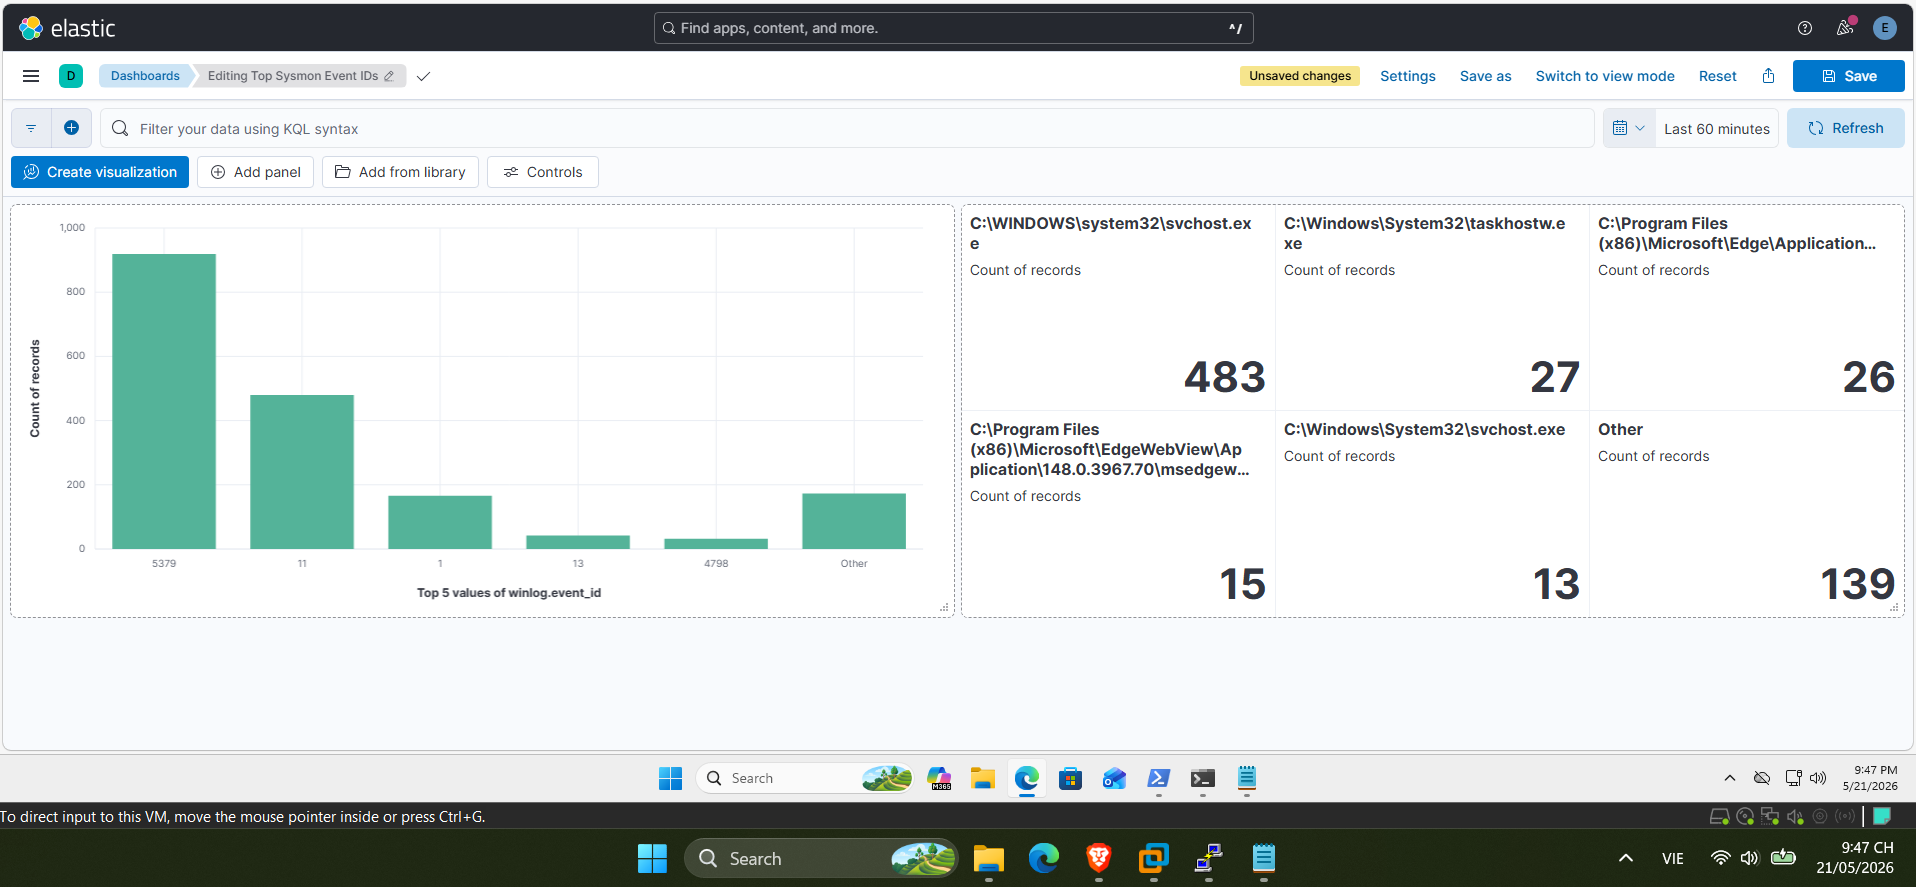The width and height of the screenshot is (1916, 887).
Task: Click Add from library button
Action: (x=400, y=172)
